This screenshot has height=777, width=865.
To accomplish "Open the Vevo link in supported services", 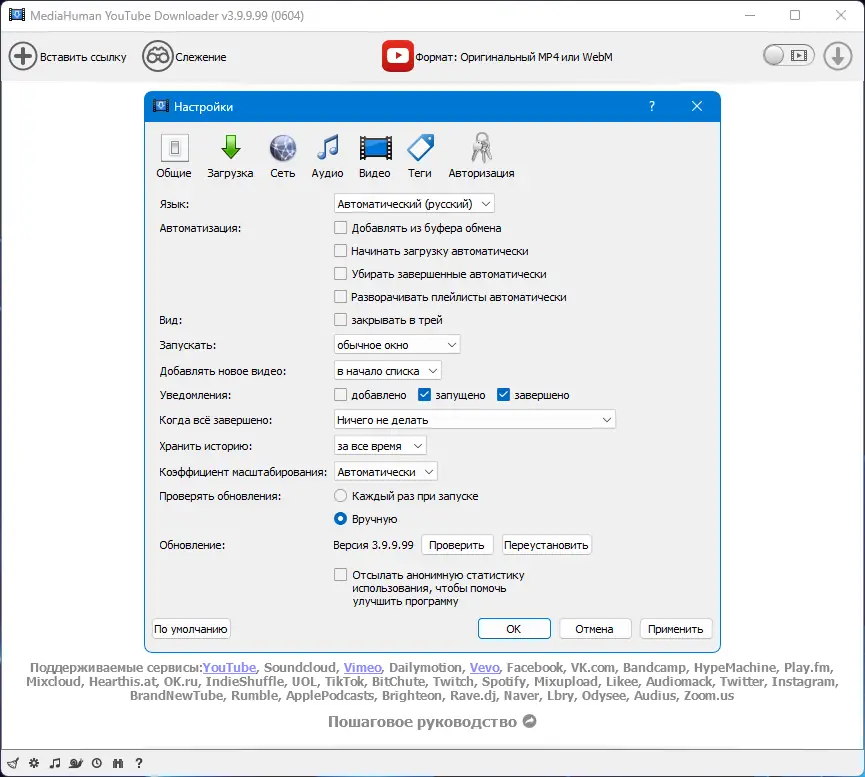I will tap(484, 667).
